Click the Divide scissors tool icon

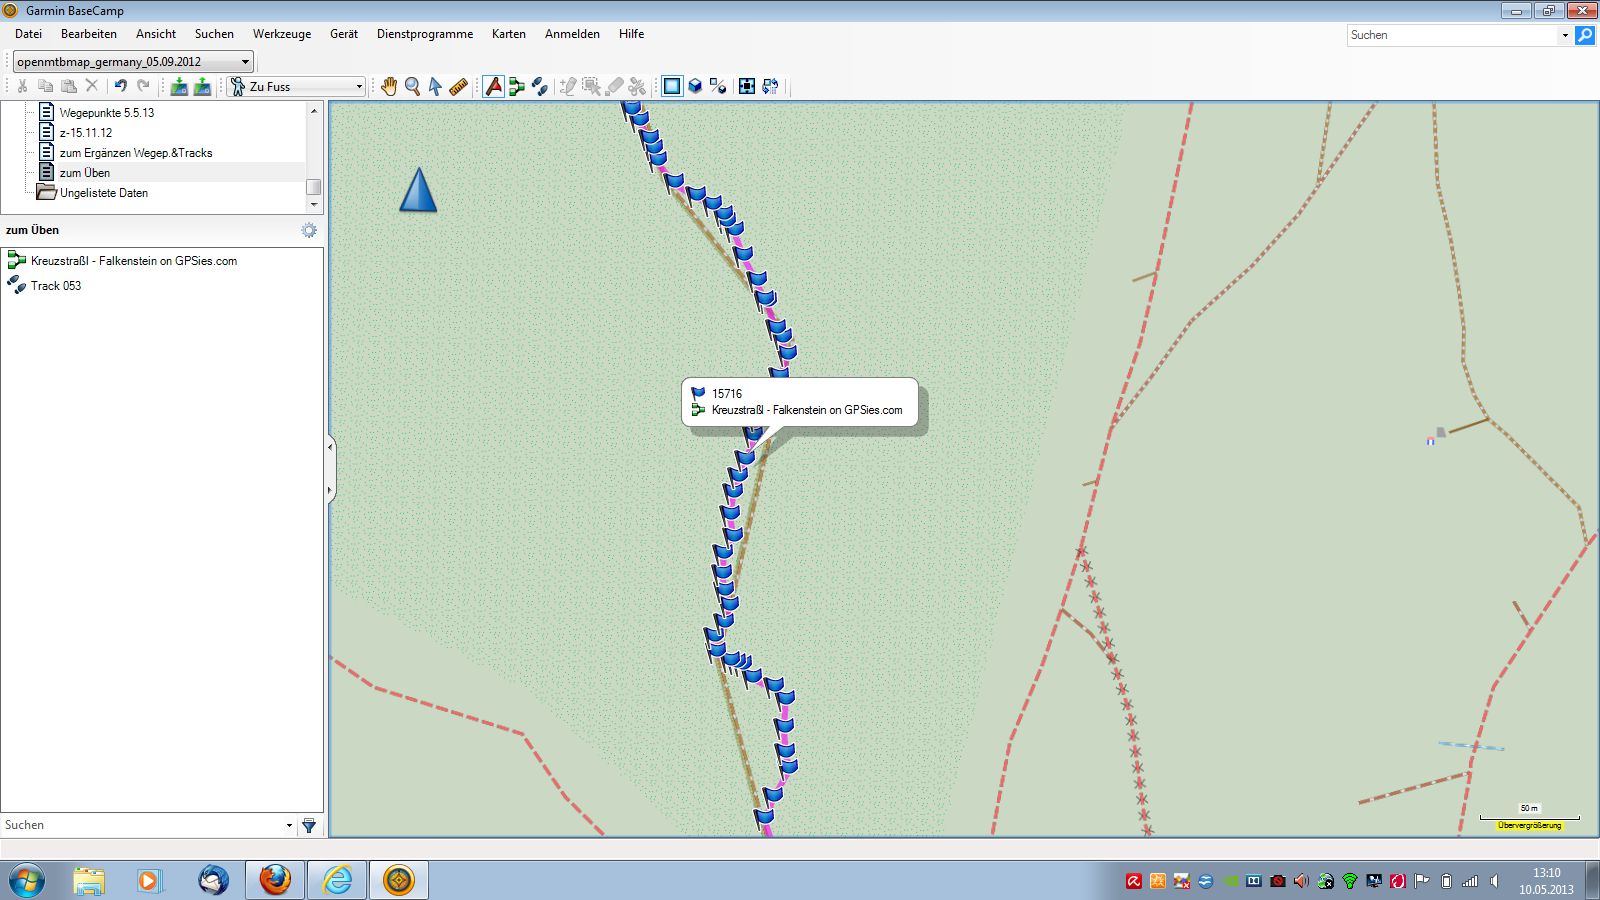tap(637, 87)
